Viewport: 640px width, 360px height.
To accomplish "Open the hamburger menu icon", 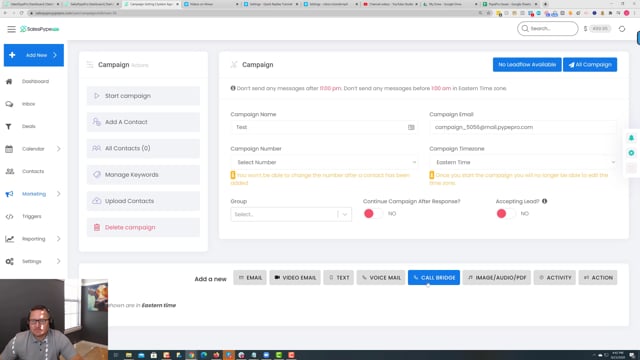I will pos(11,29).
